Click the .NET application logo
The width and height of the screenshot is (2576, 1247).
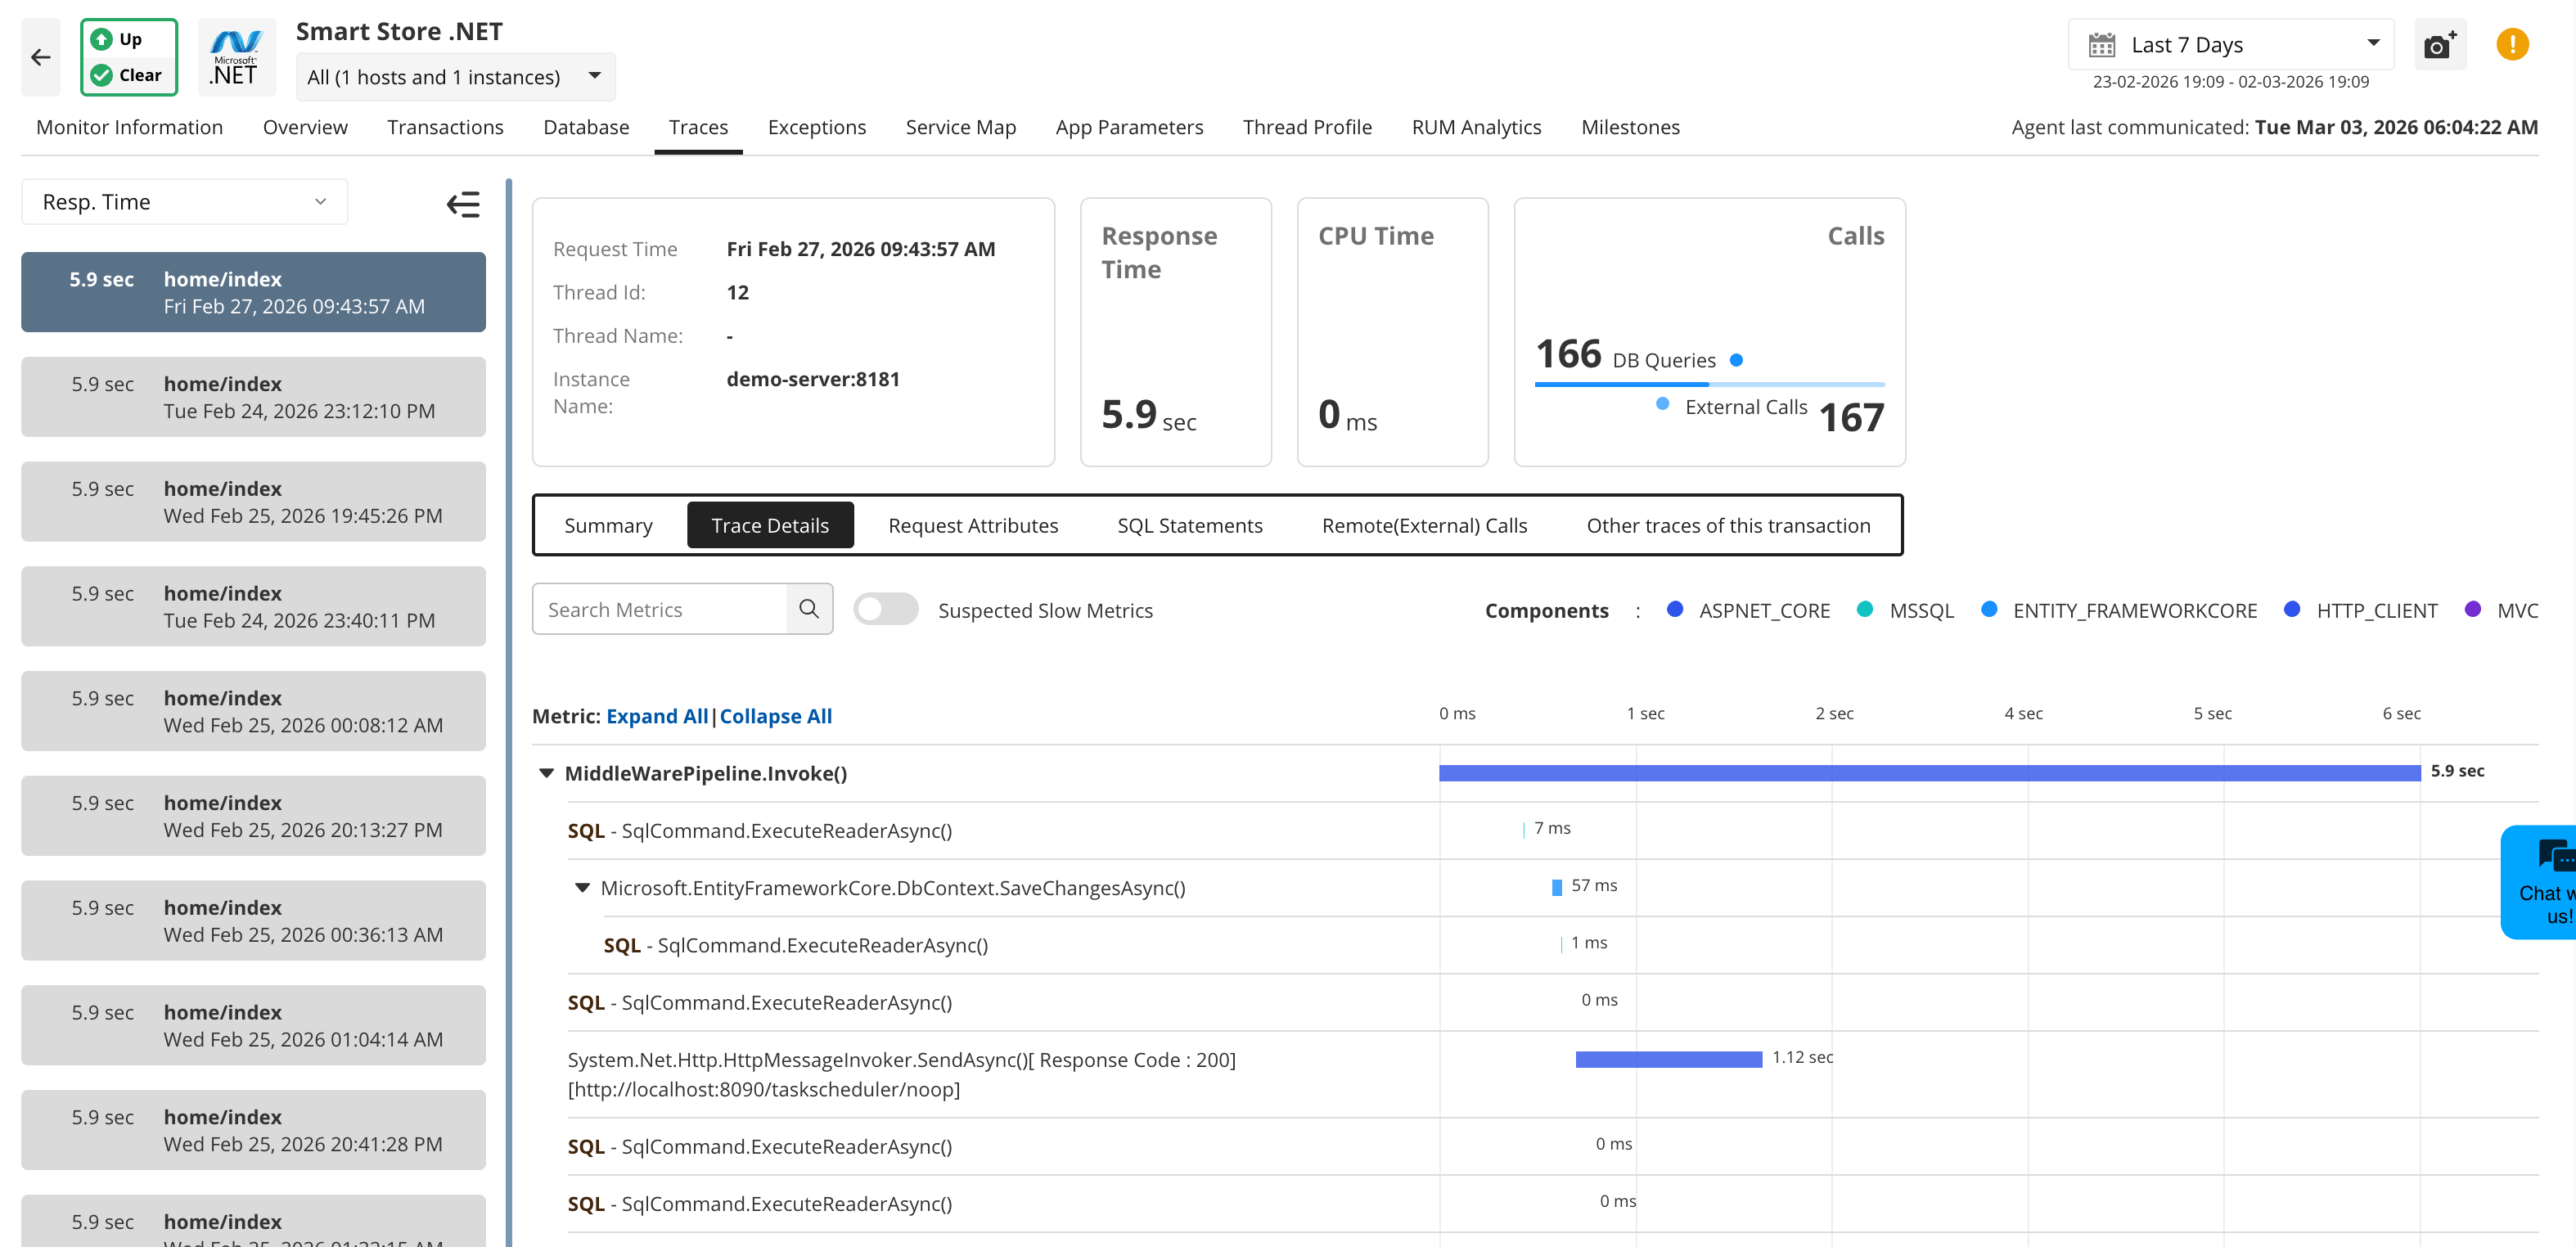[x=236, y=56]
